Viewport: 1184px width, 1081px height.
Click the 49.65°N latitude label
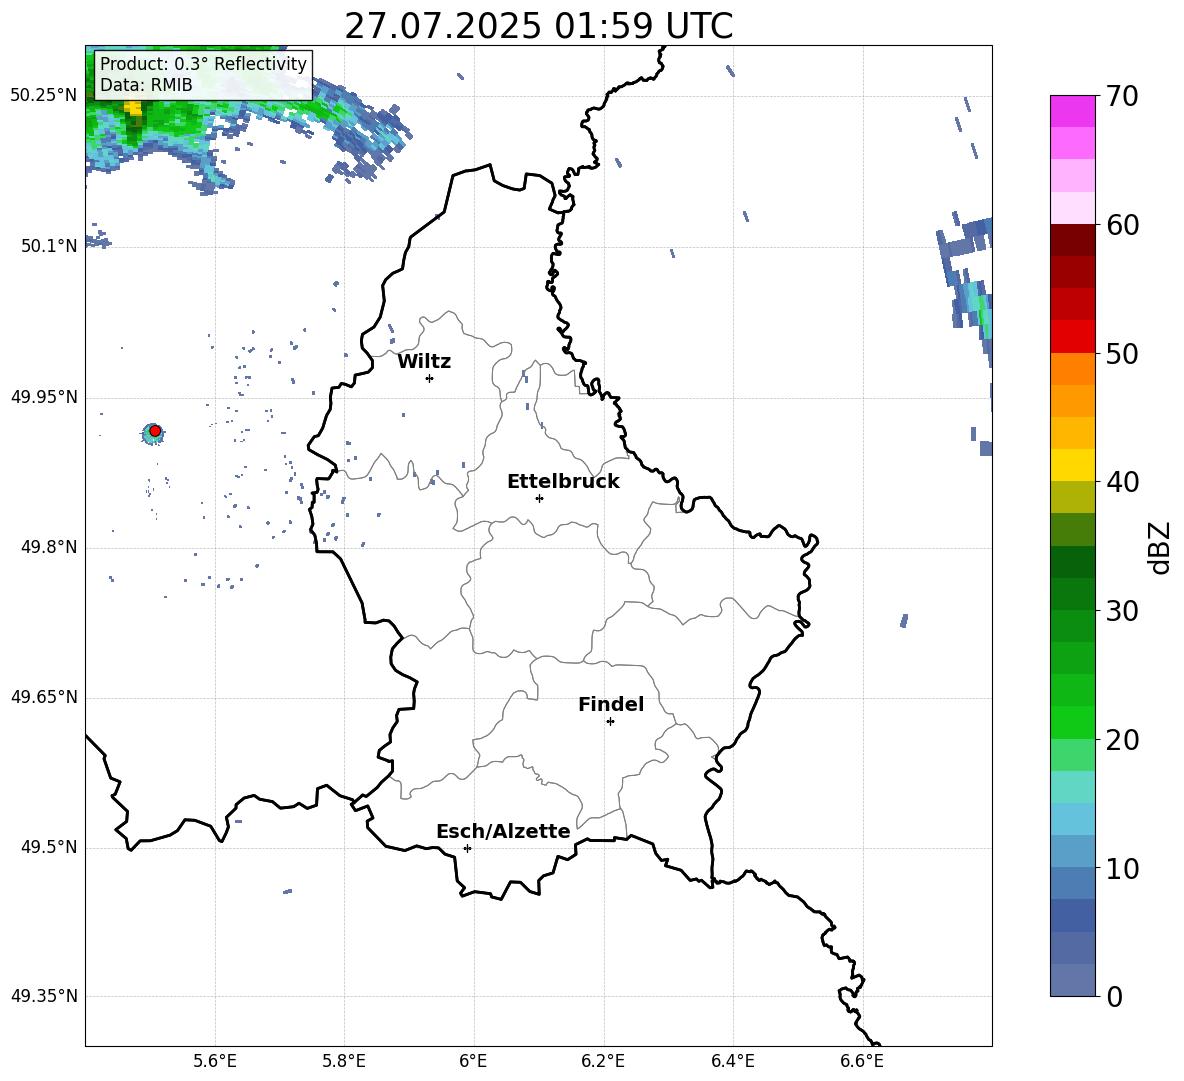click(44, 697)
